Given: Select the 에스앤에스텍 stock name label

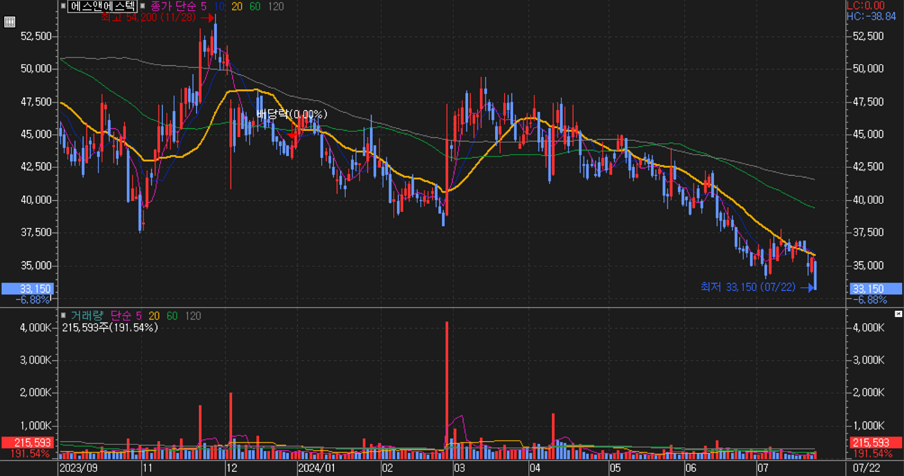Looking at the screenshot, I should click(101, 6).
